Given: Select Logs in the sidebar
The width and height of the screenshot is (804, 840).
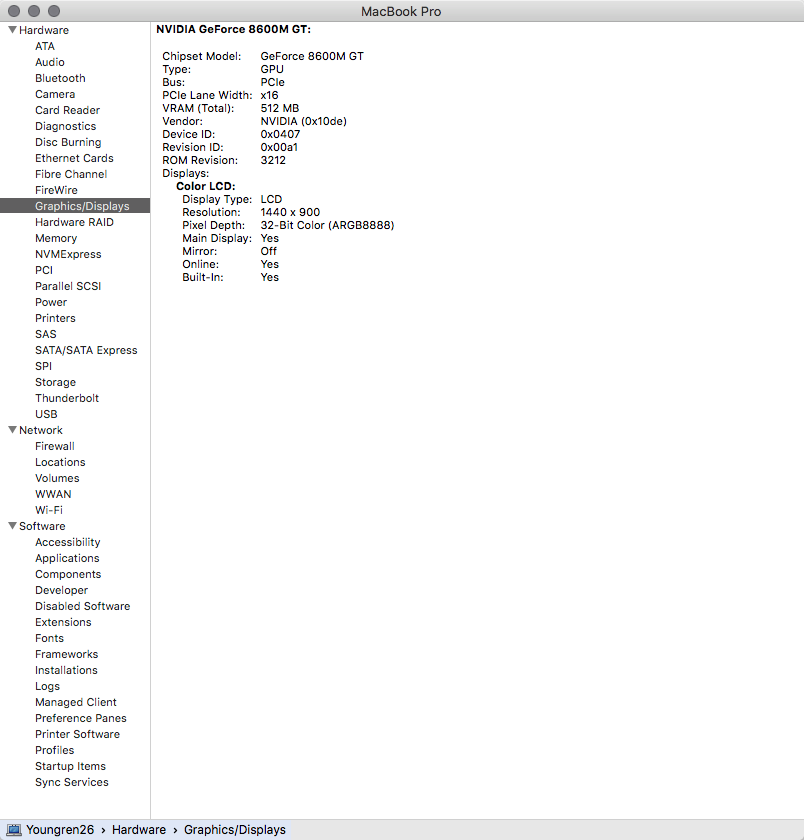Looking at the screenshot, I should (47, 686).
